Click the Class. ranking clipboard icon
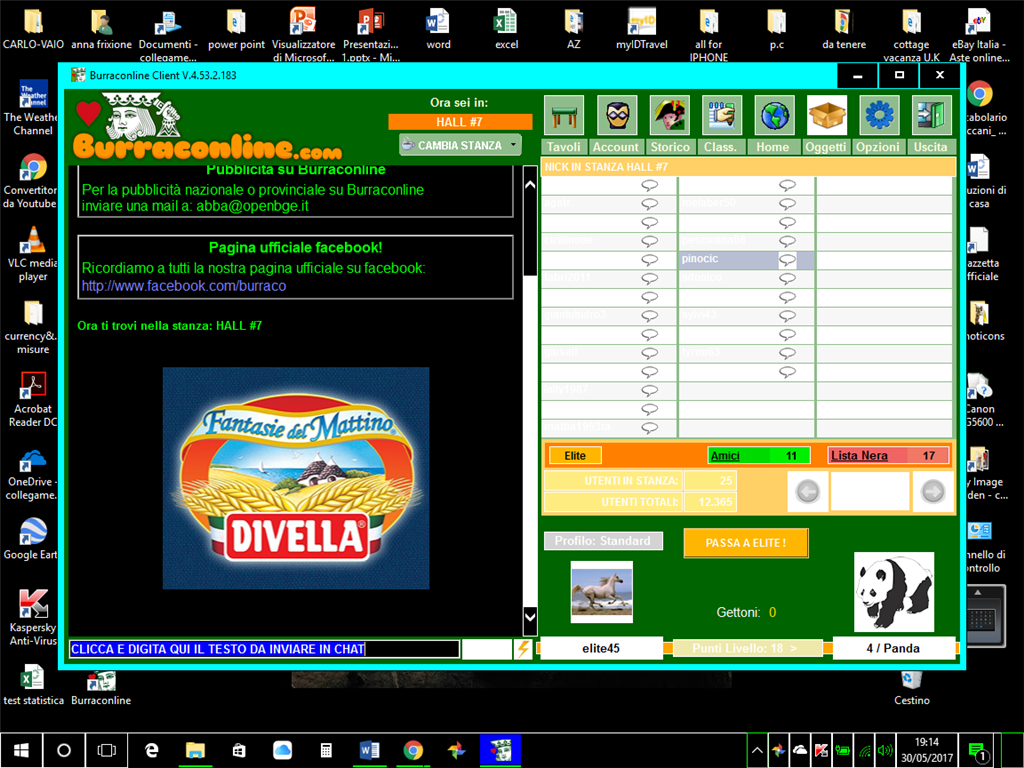This screenshot has width=1024, height=768. [722, 116]
